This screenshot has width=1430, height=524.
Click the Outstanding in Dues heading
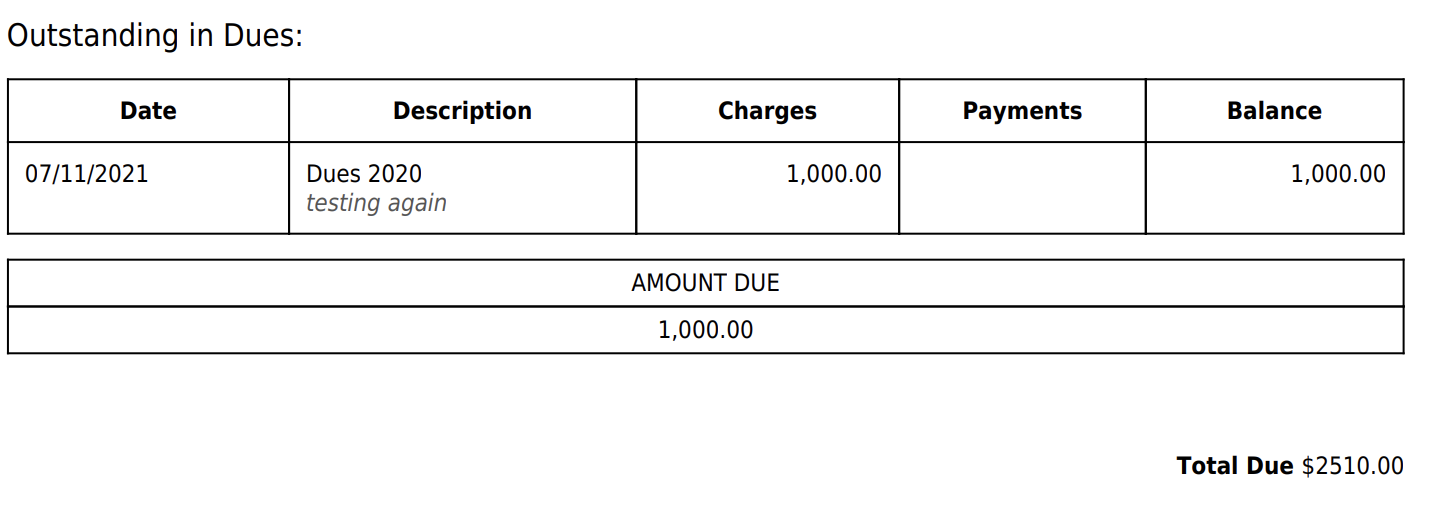click(x=155, y=37)
